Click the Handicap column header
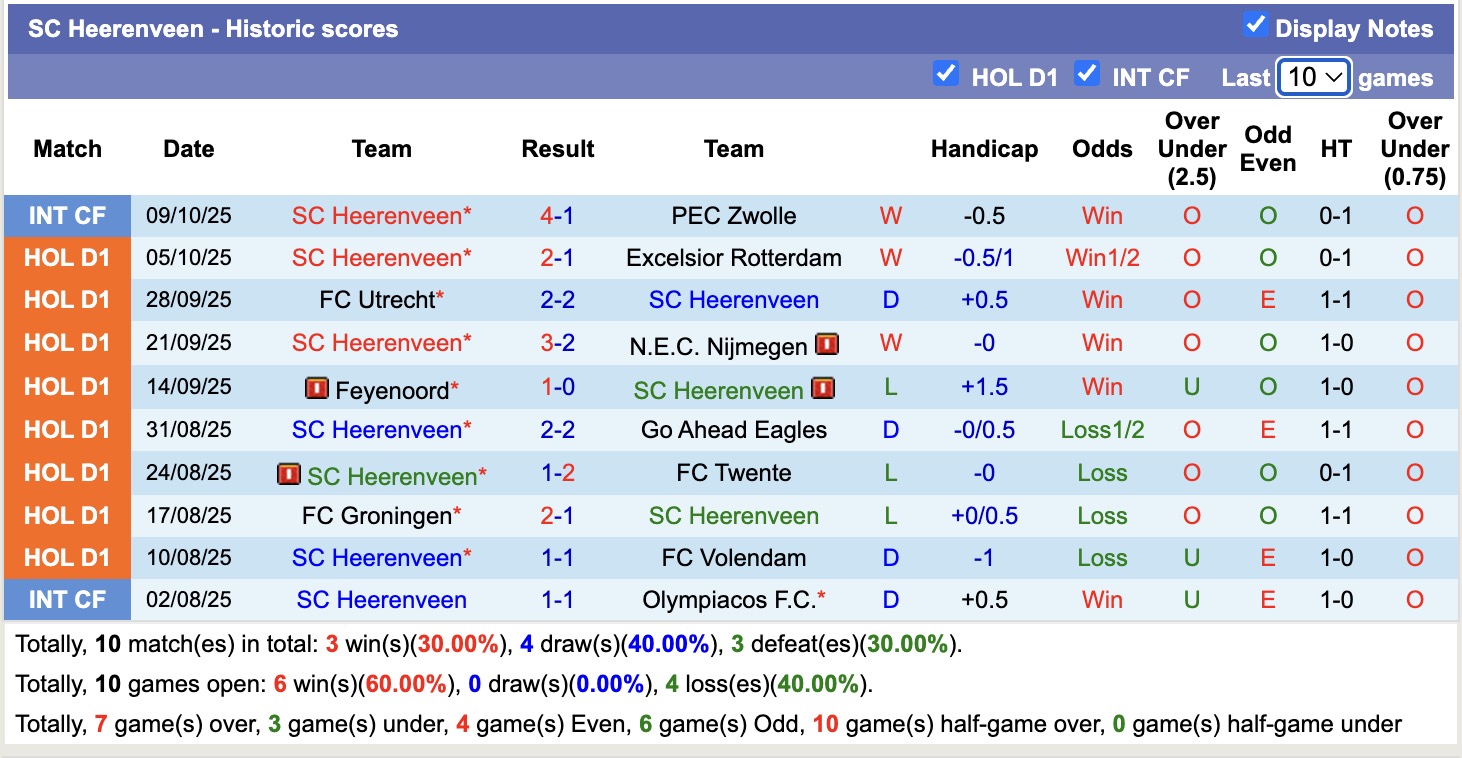 tap(984, 148)
